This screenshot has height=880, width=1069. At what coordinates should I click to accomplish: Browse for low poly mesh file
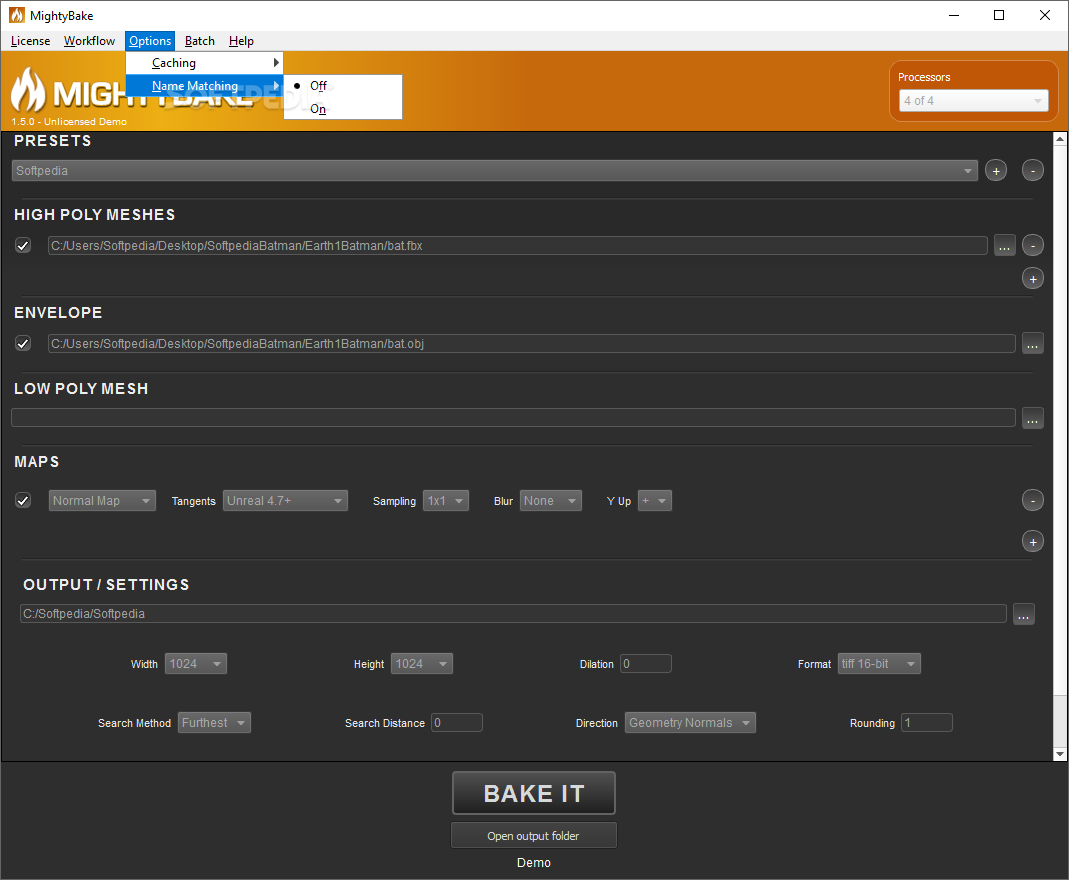[x=1032, y=418]
